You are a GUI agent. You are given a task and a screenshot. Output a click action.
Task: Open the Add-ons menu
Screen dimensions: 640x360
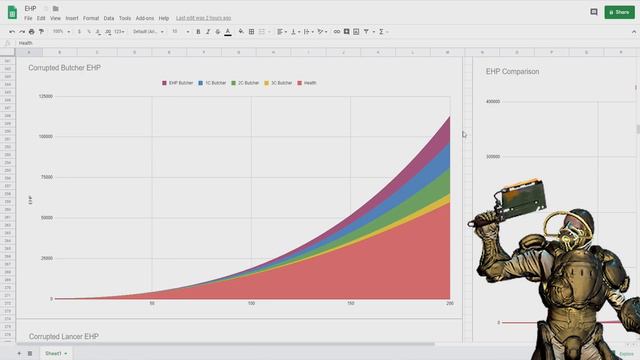pos(144,18)
